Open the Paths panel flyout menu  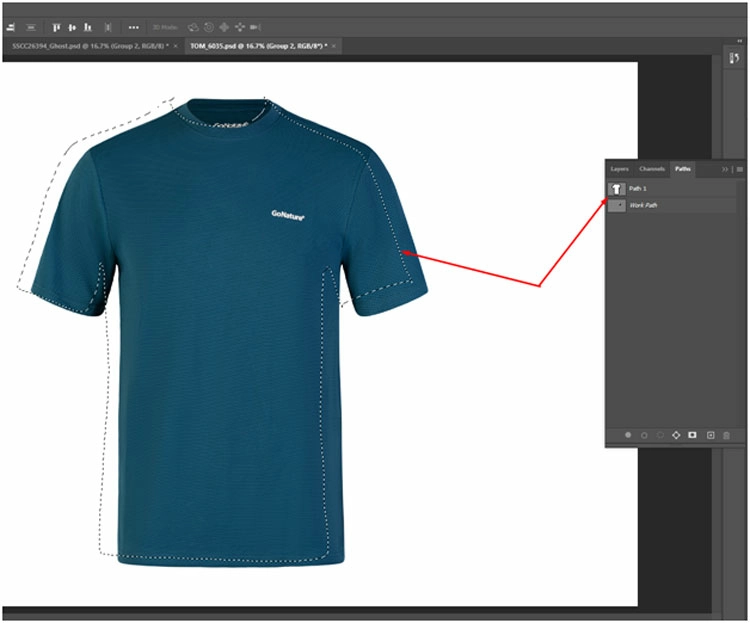coord(739,169)
